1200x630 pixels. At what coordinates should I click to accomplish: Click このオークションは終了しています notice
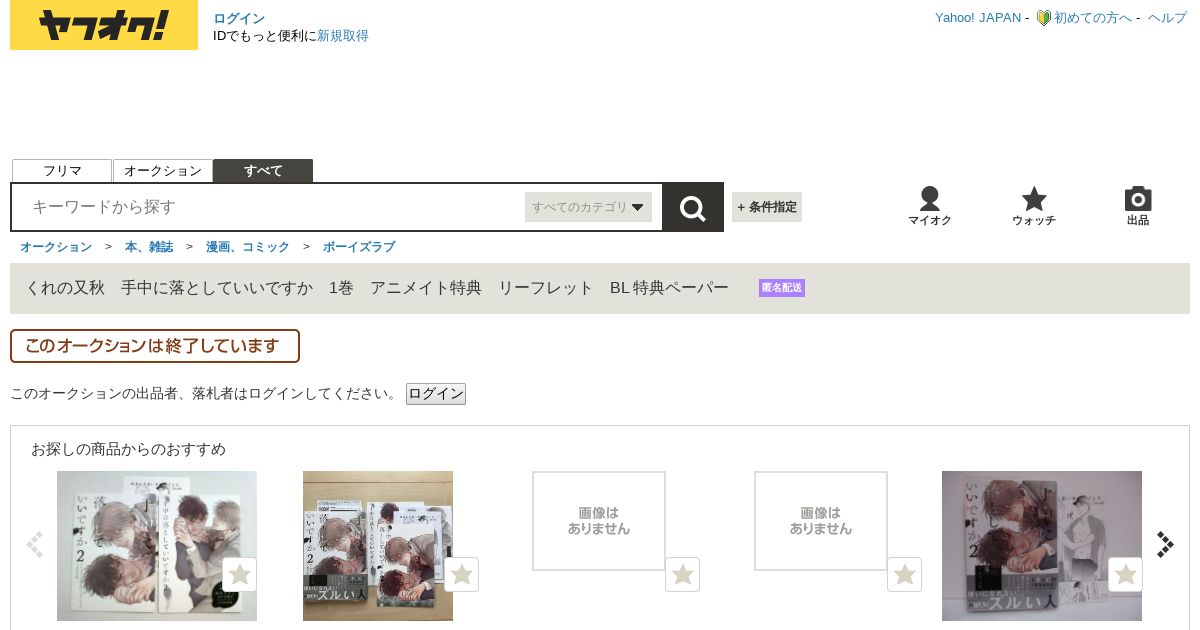(155, 346)
